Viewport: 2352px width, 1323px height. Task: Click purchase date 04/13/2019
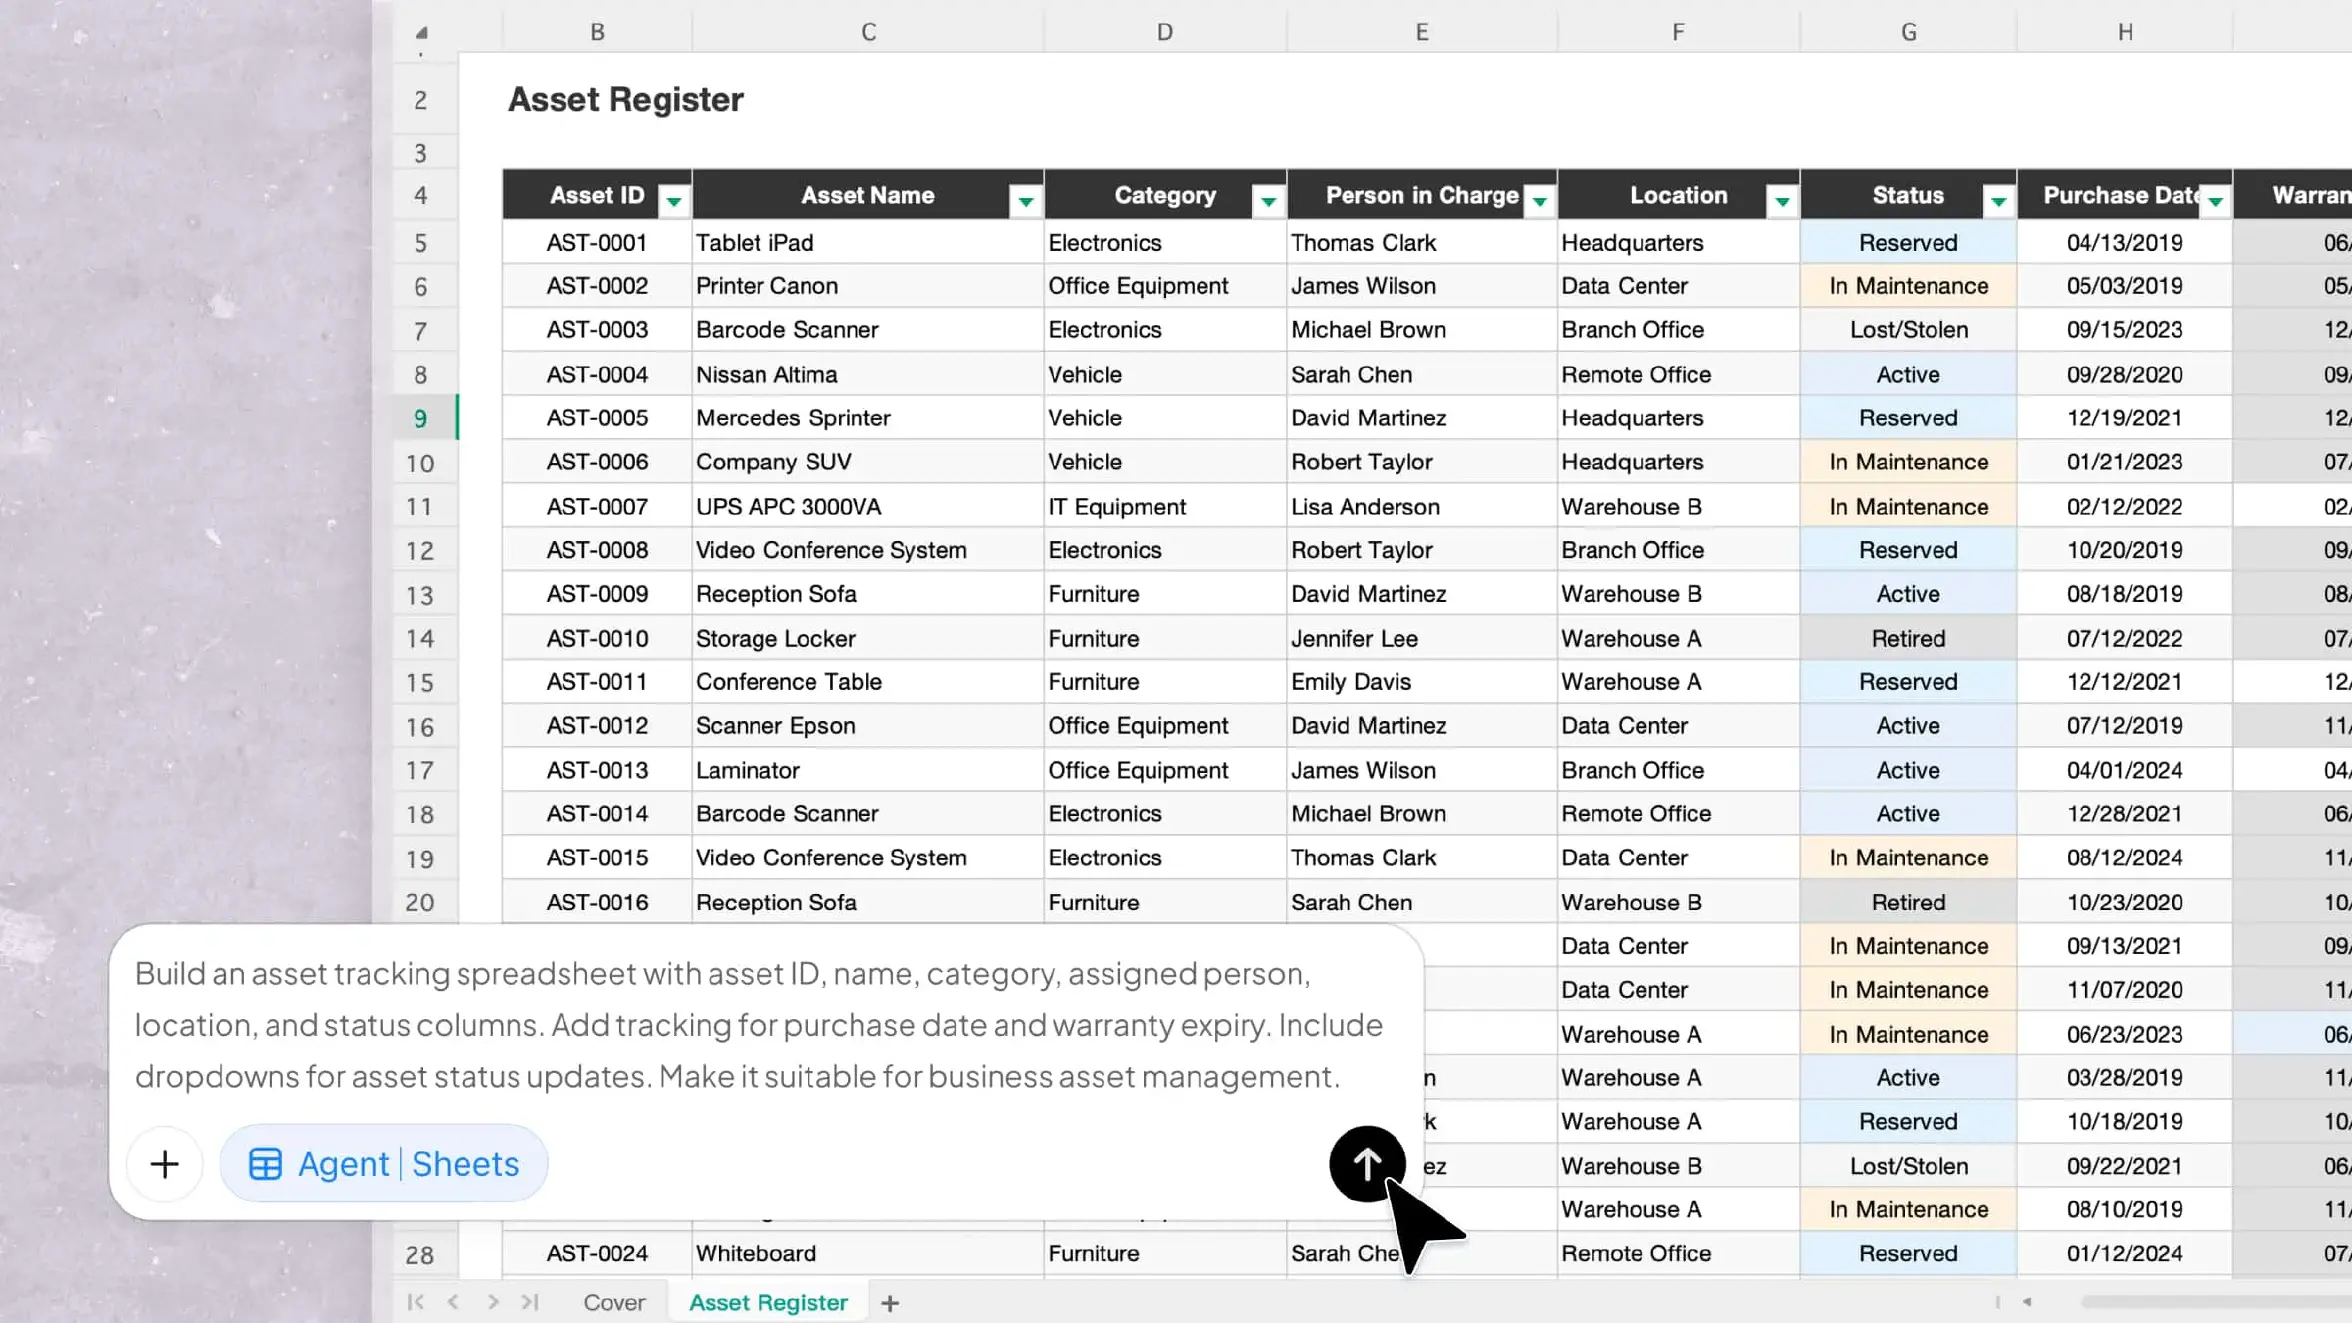(x=2125, y=242)
